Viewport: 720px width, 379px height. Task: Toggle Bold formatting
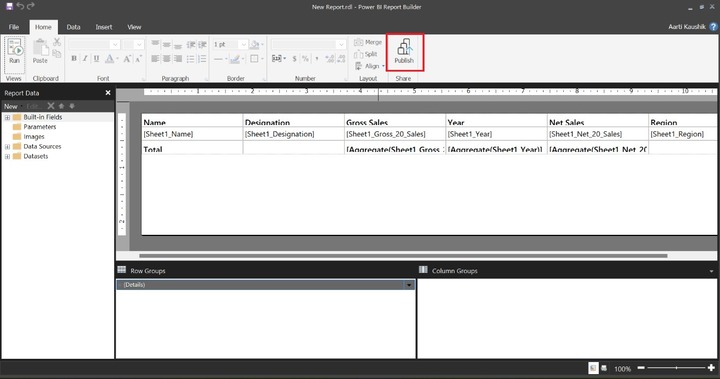coord(74,59)
